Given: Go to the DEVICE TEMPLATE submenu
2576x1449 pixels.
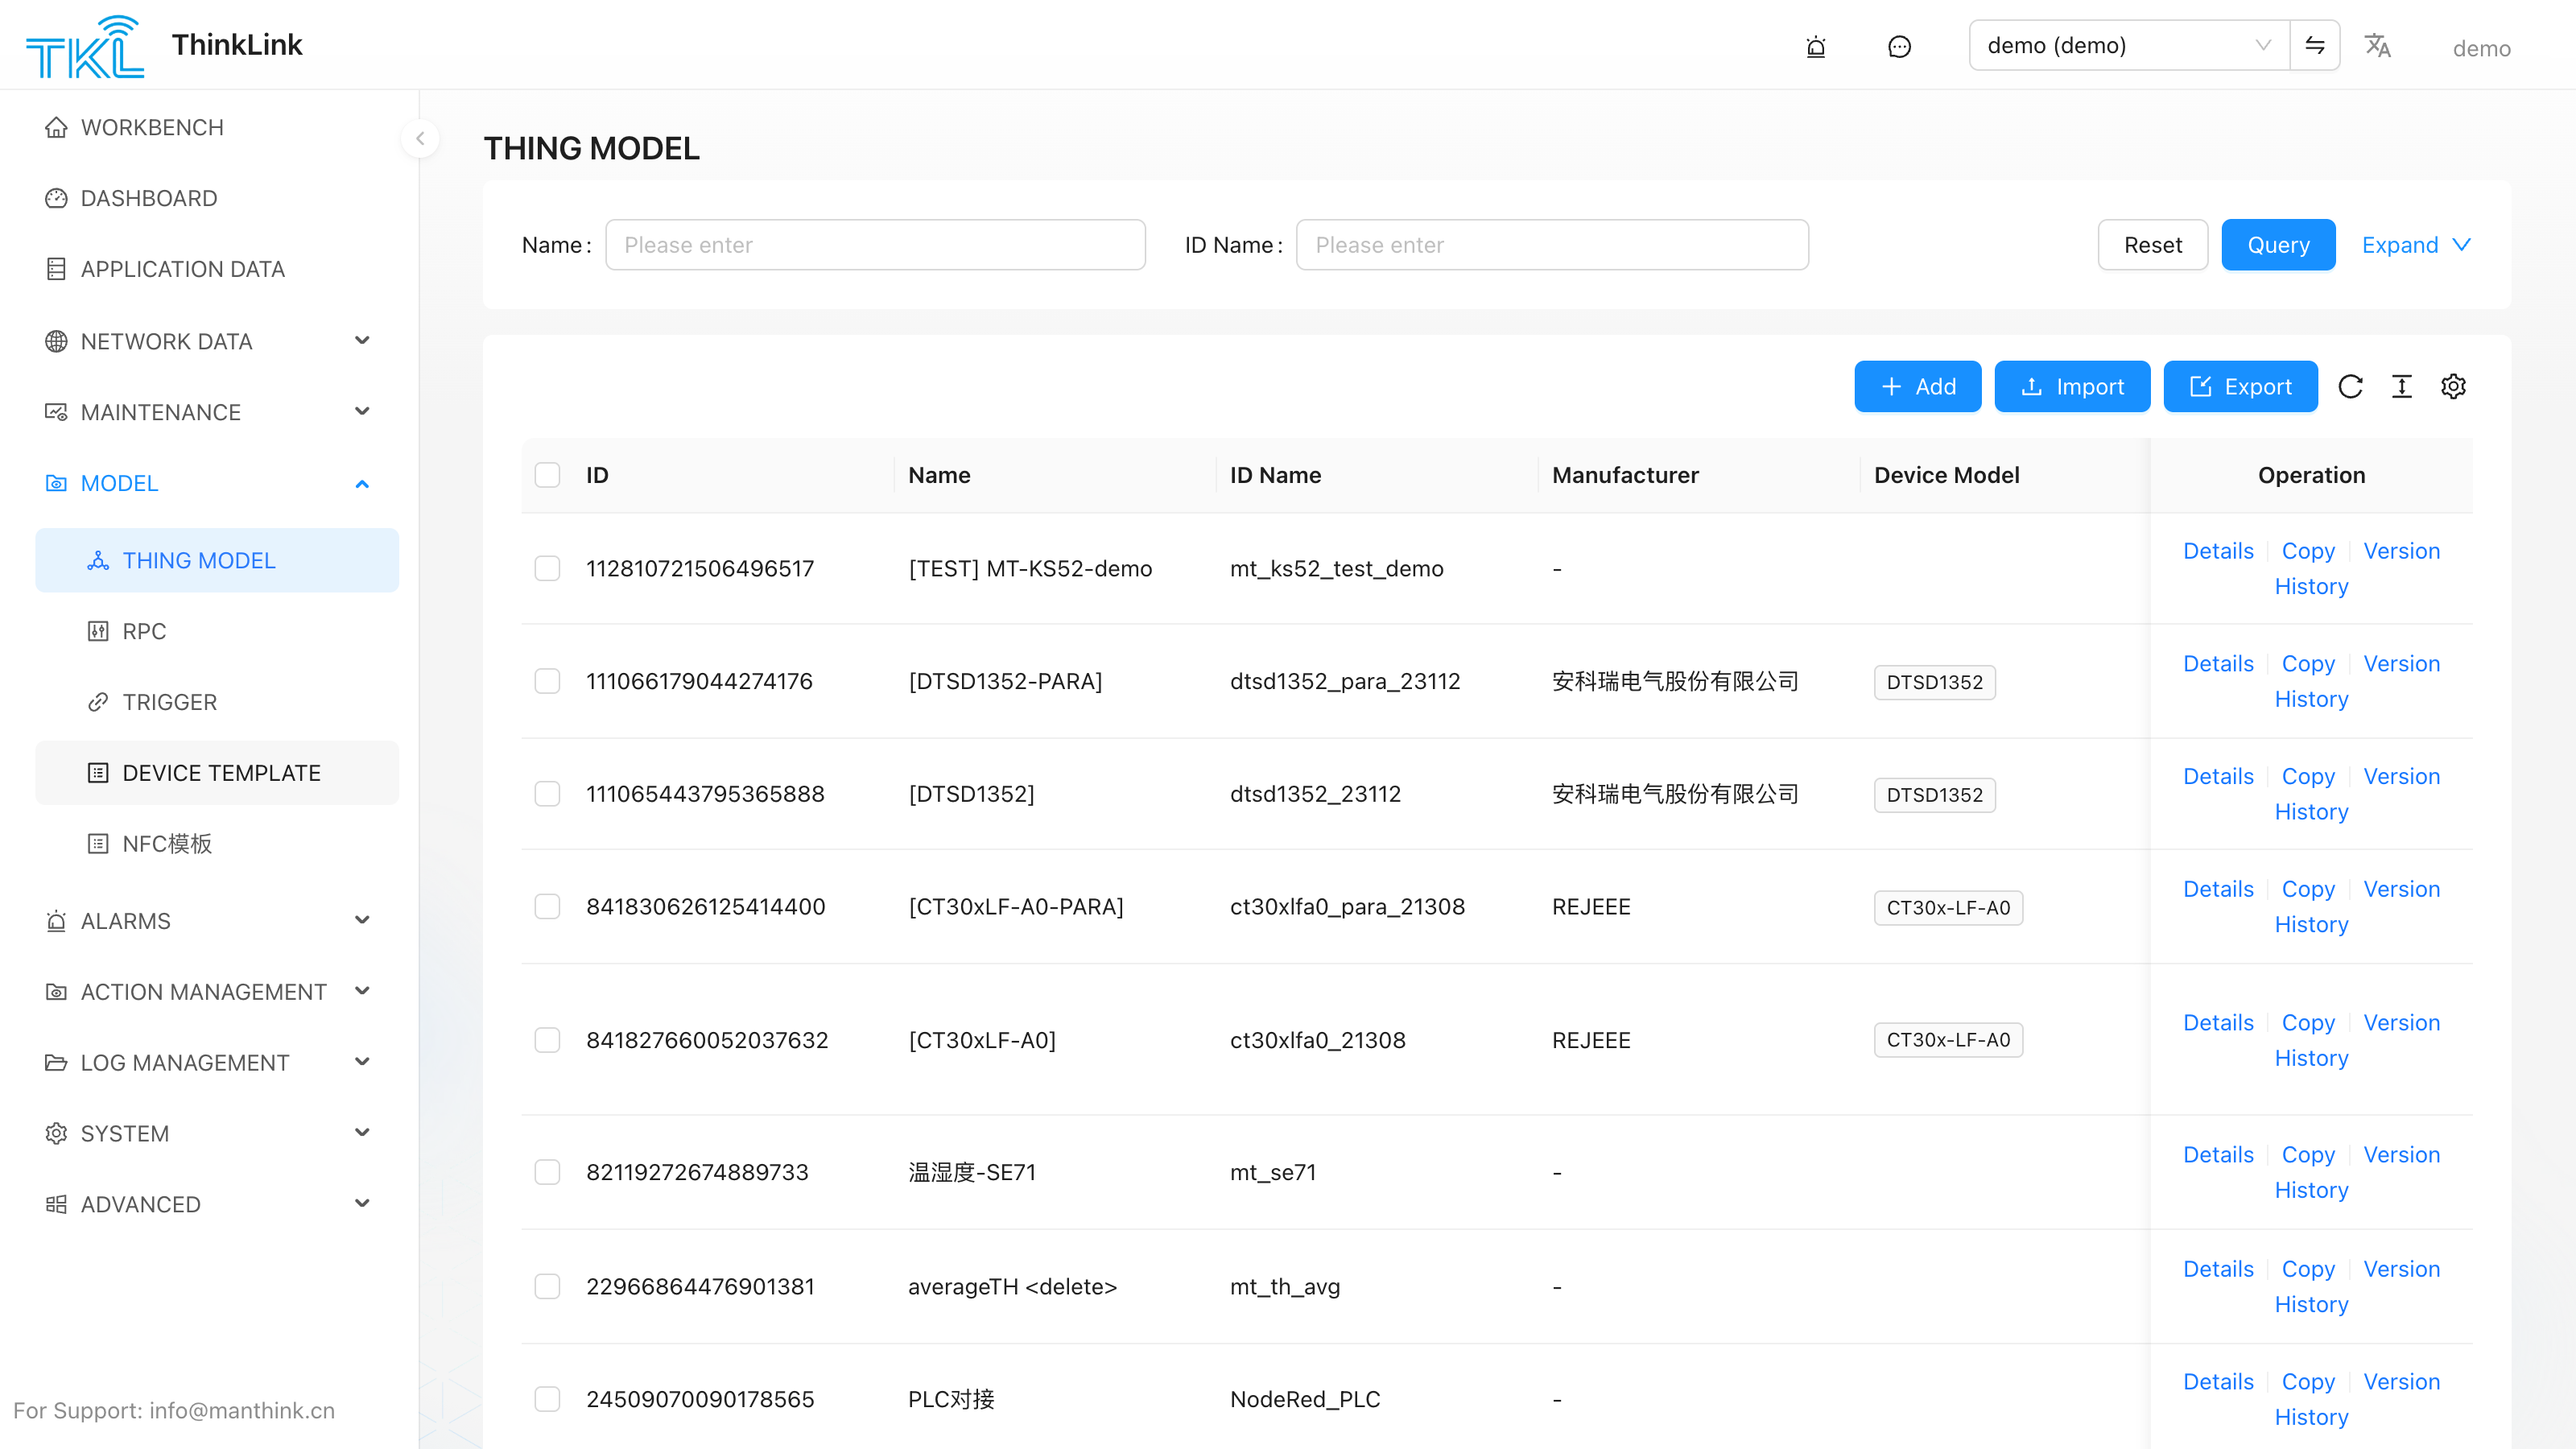Looking at the screenshot, I should (x=217, y=773).
